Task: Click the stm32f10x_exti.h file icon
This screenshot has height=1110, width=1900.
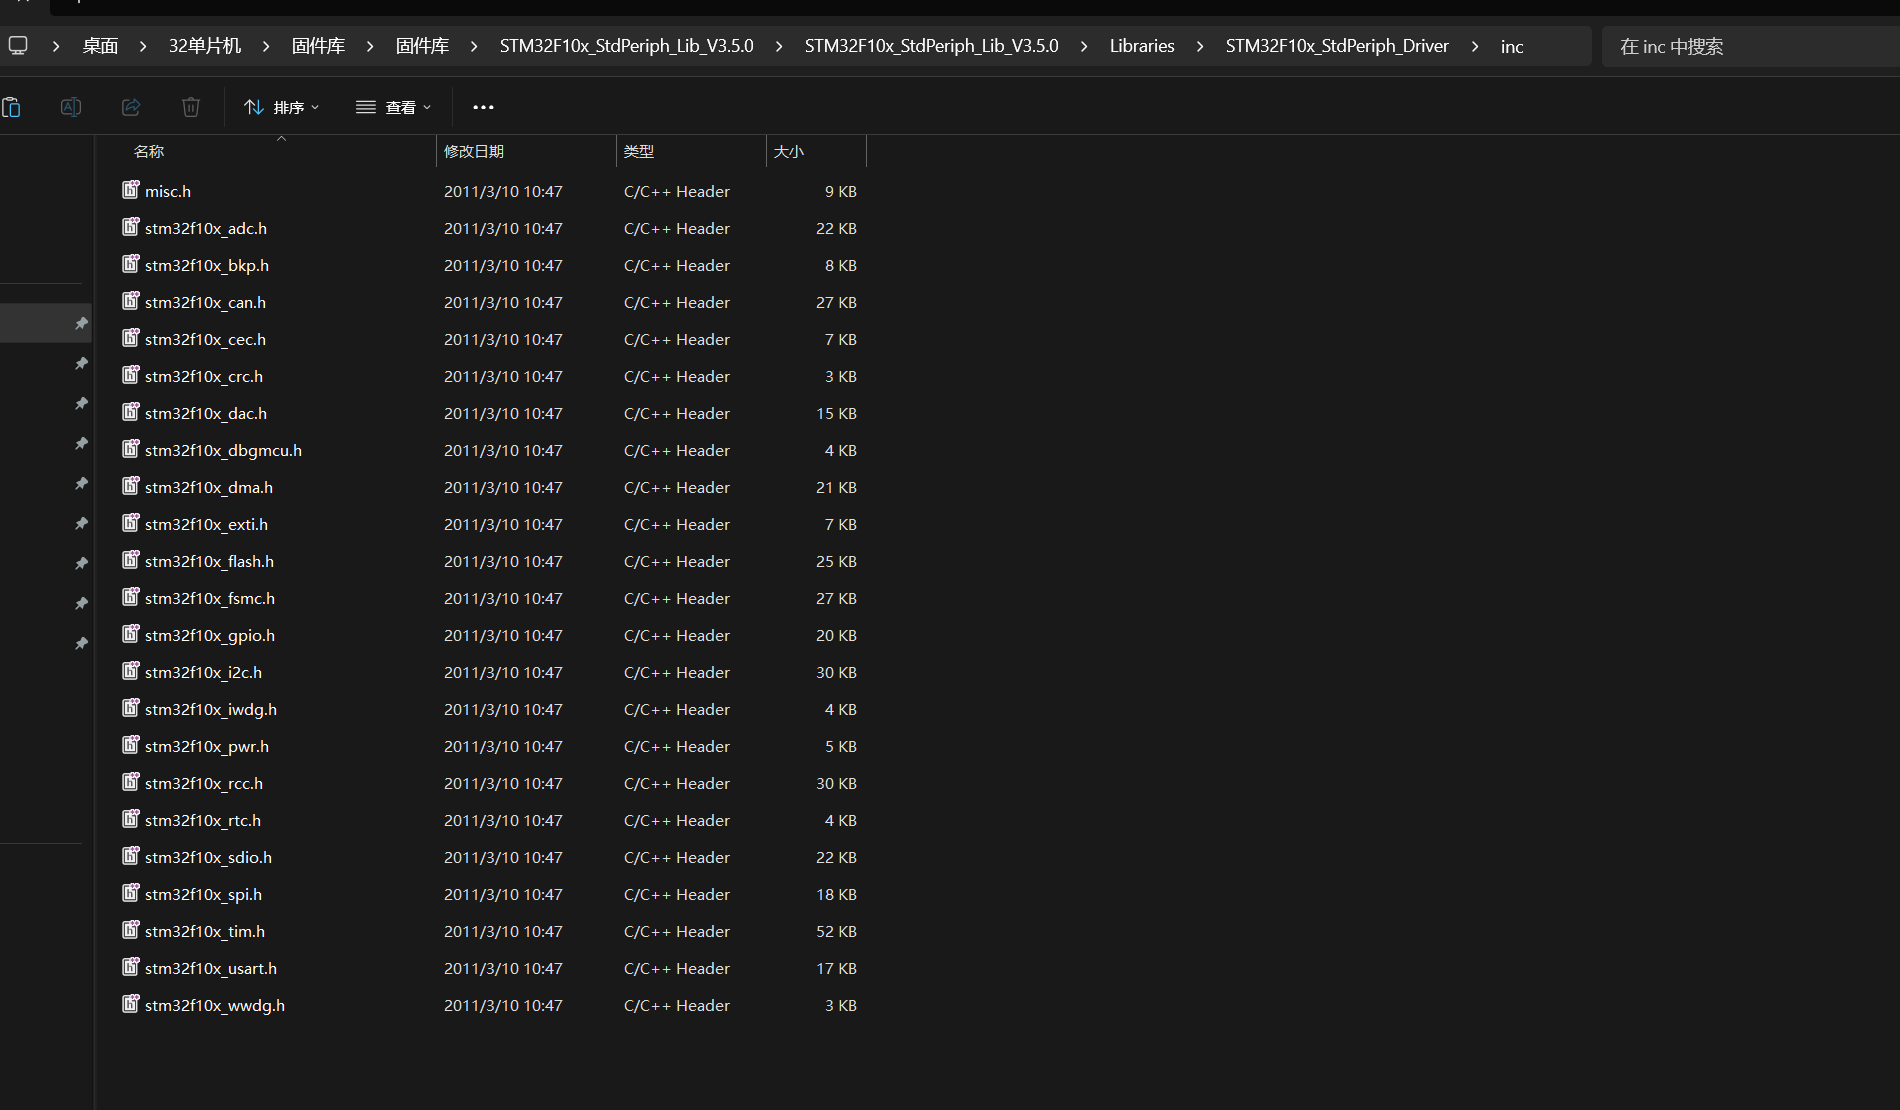Action: (131, 523)
